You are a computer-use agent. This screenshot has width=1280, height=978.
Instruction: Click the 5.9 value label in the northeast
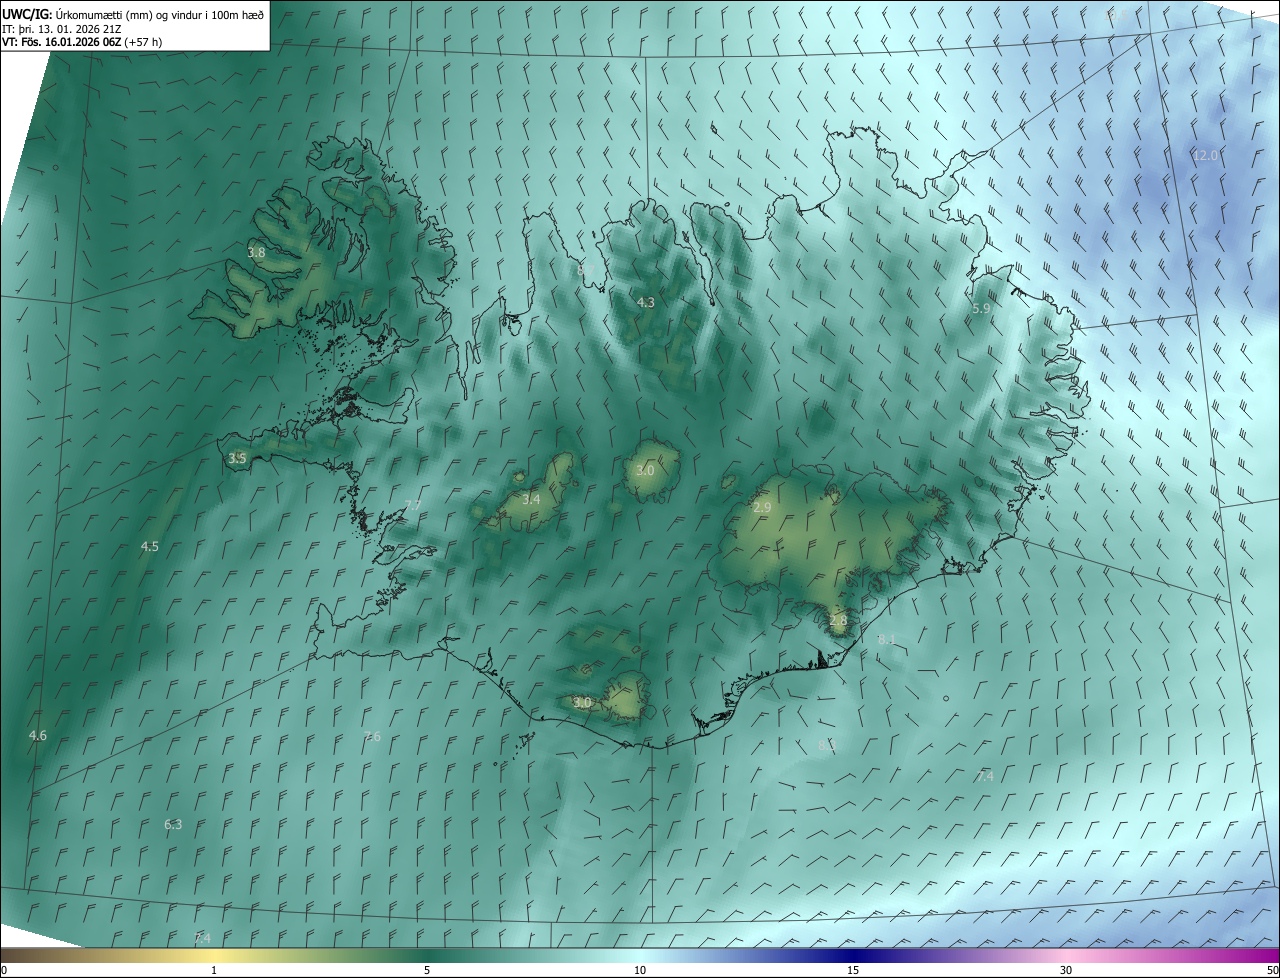click(981, 309)
